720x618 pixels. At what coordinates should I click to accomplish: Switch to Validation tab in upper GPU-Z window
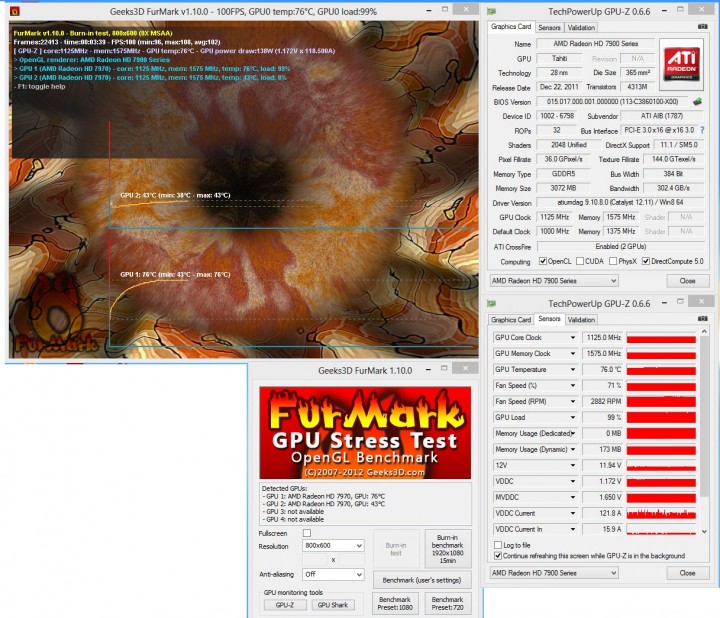coord(581,28)
